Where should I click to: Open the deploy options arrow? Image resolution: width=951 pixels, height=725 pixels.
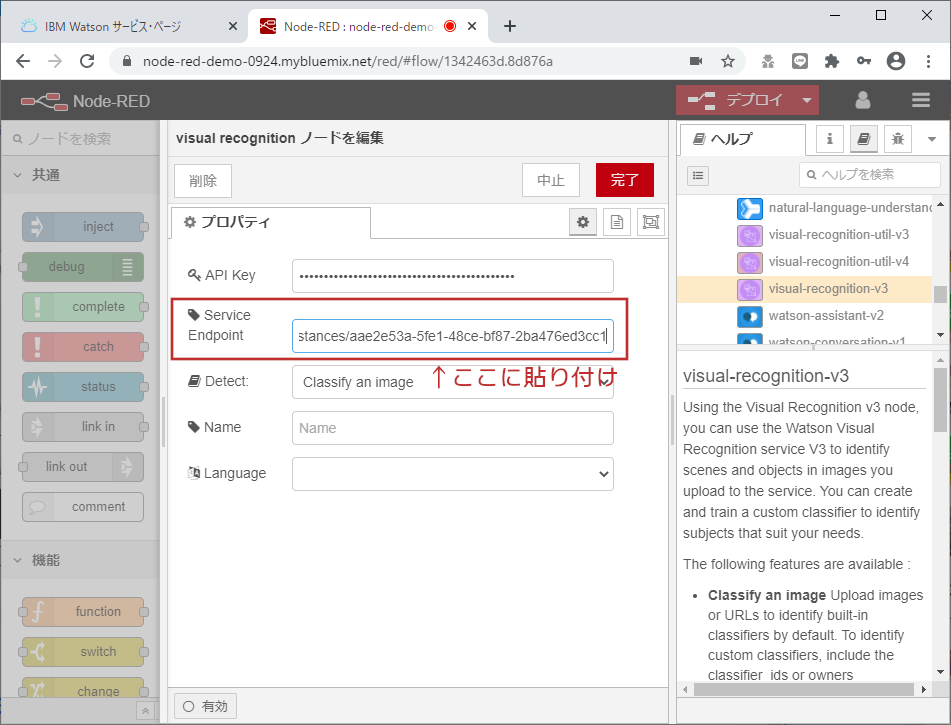pos(806,100)
